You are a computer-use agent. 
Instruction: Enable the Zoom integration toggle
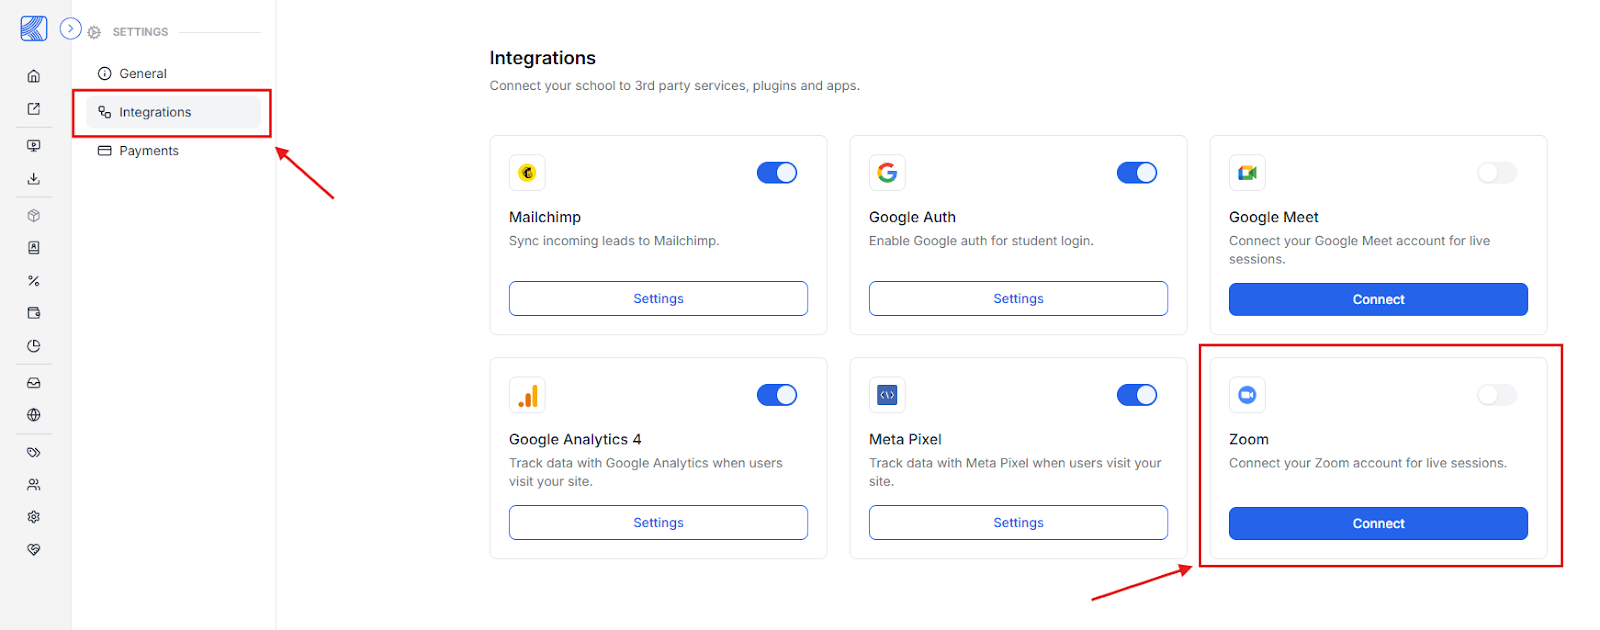[1497, 395]
